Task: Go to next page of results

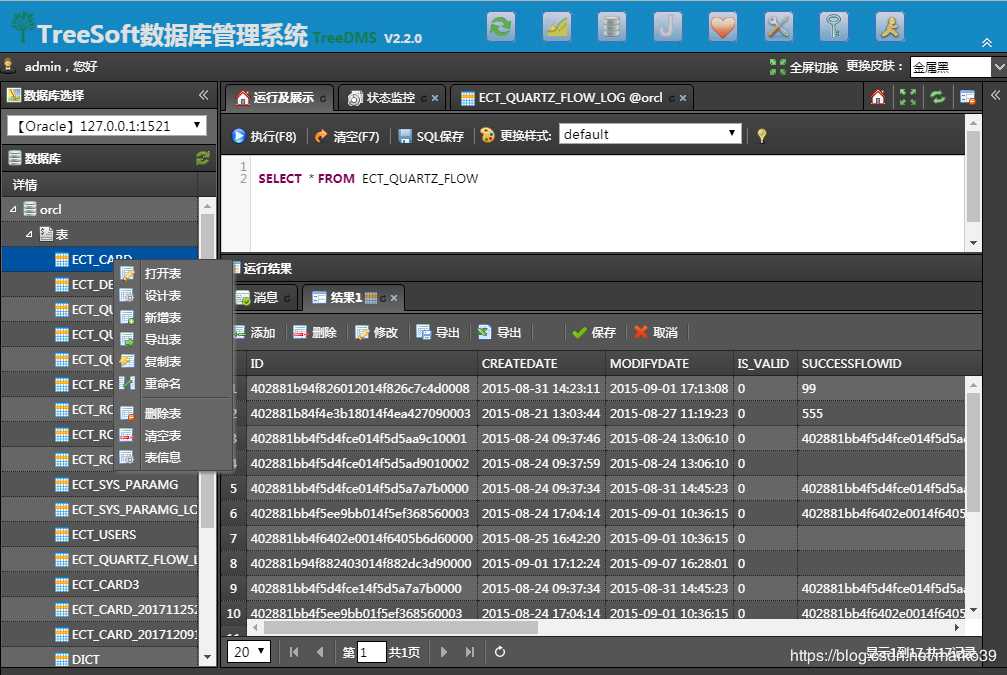Action: [444, 652]
